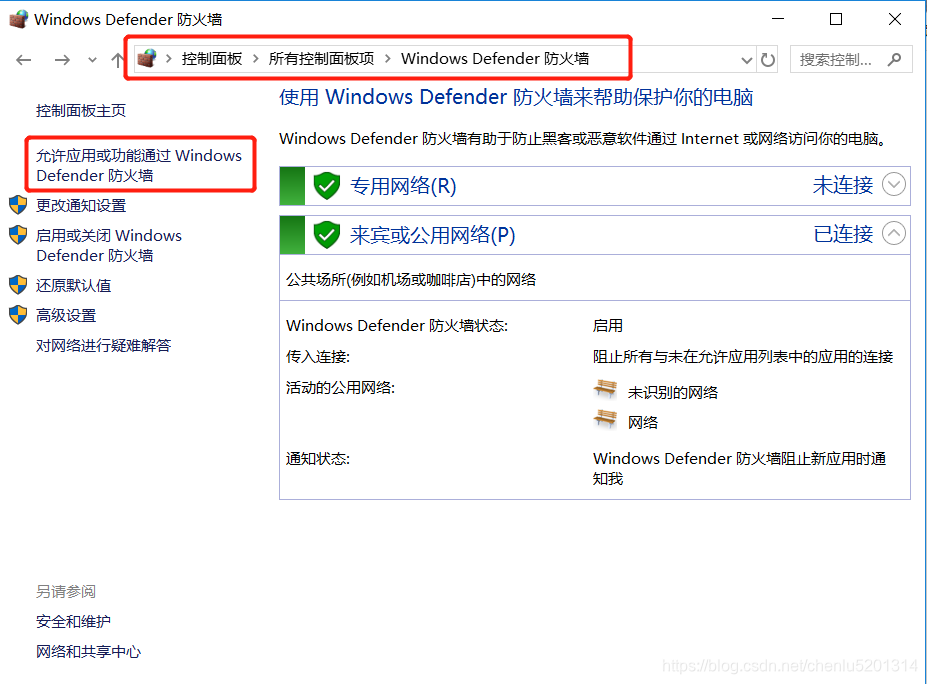Click the search magnifier icon
Screen dimensions: 927x684
coord(894,60)
